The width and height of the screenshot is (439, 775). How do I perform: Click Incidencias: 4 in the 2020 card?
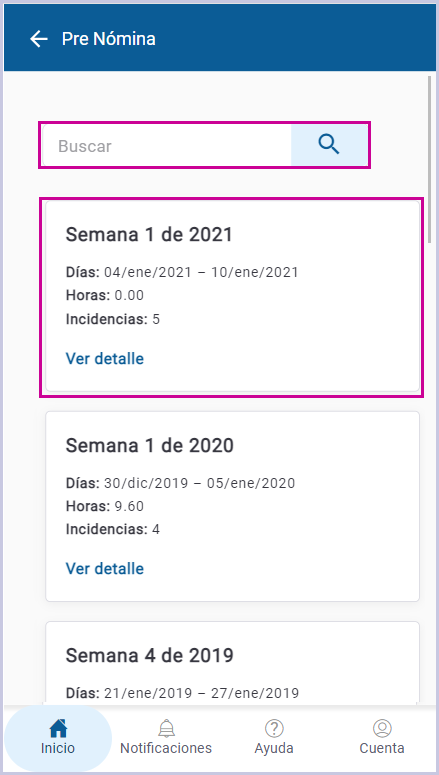(x=113, y=530)
